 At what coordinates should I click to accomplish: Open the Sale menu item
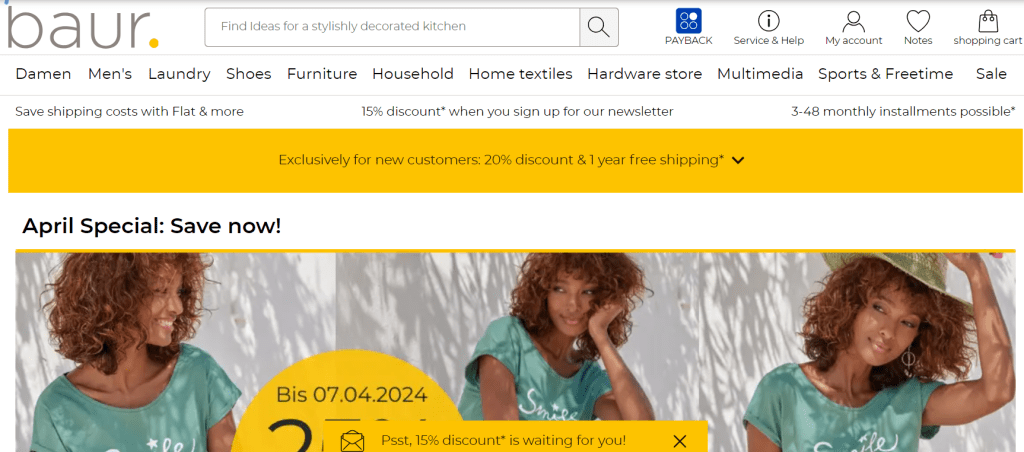click(991, 74)
